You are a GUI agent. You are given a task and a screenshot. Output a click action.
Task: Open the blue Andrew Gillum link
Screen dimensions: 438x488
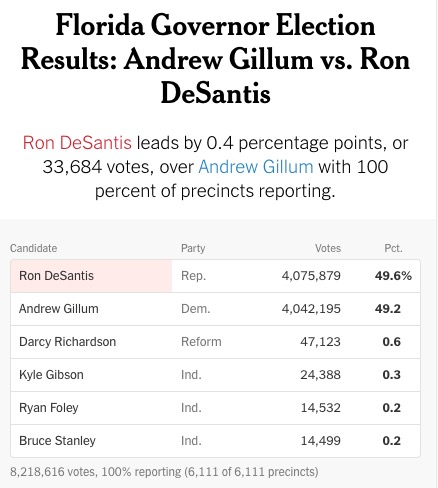point(256,167)
